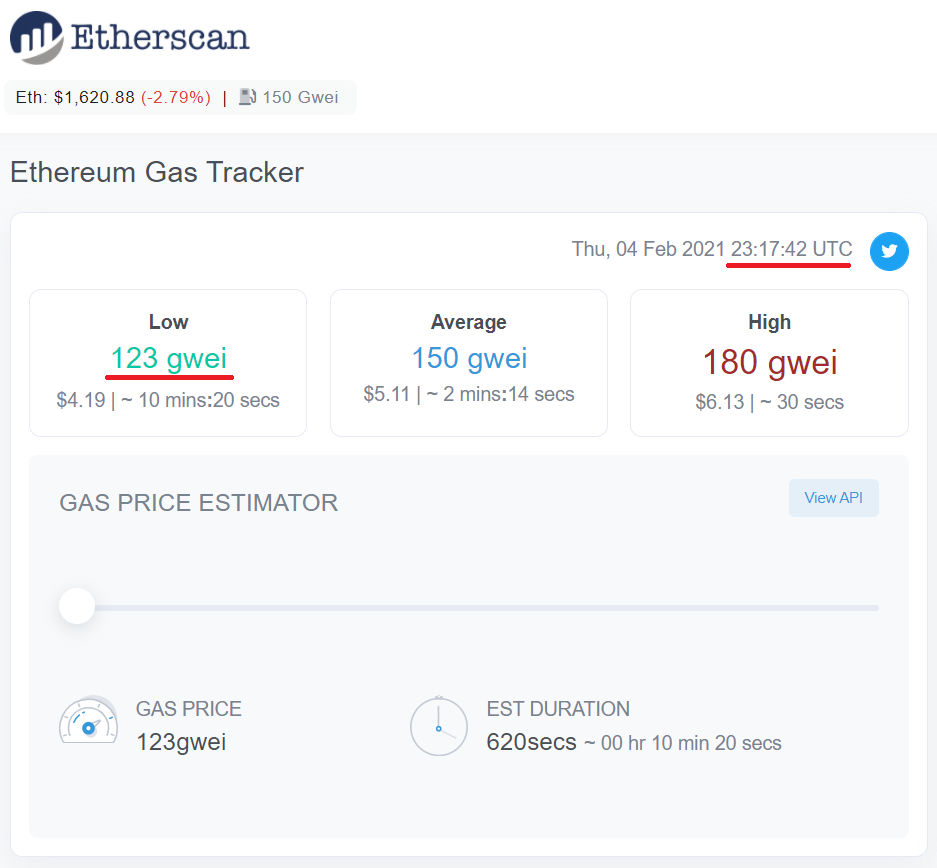Click the GAS PRICE ESTIMATOR title
Viewport: 937px width, 868px height.
click(198, 503)
